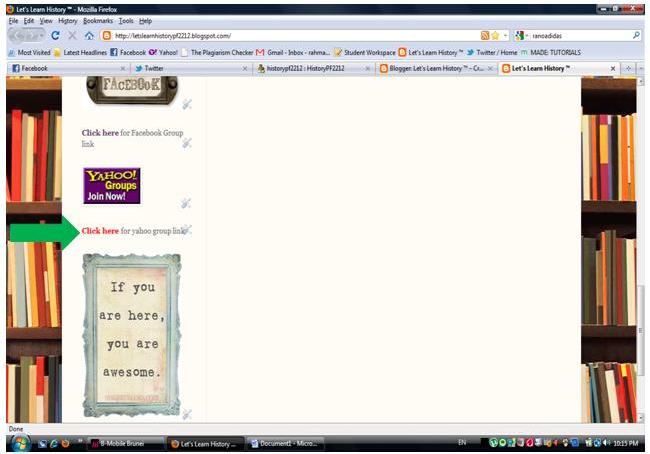
Task: Switch to the Twitter tab
Action: (x=191, y=68)
